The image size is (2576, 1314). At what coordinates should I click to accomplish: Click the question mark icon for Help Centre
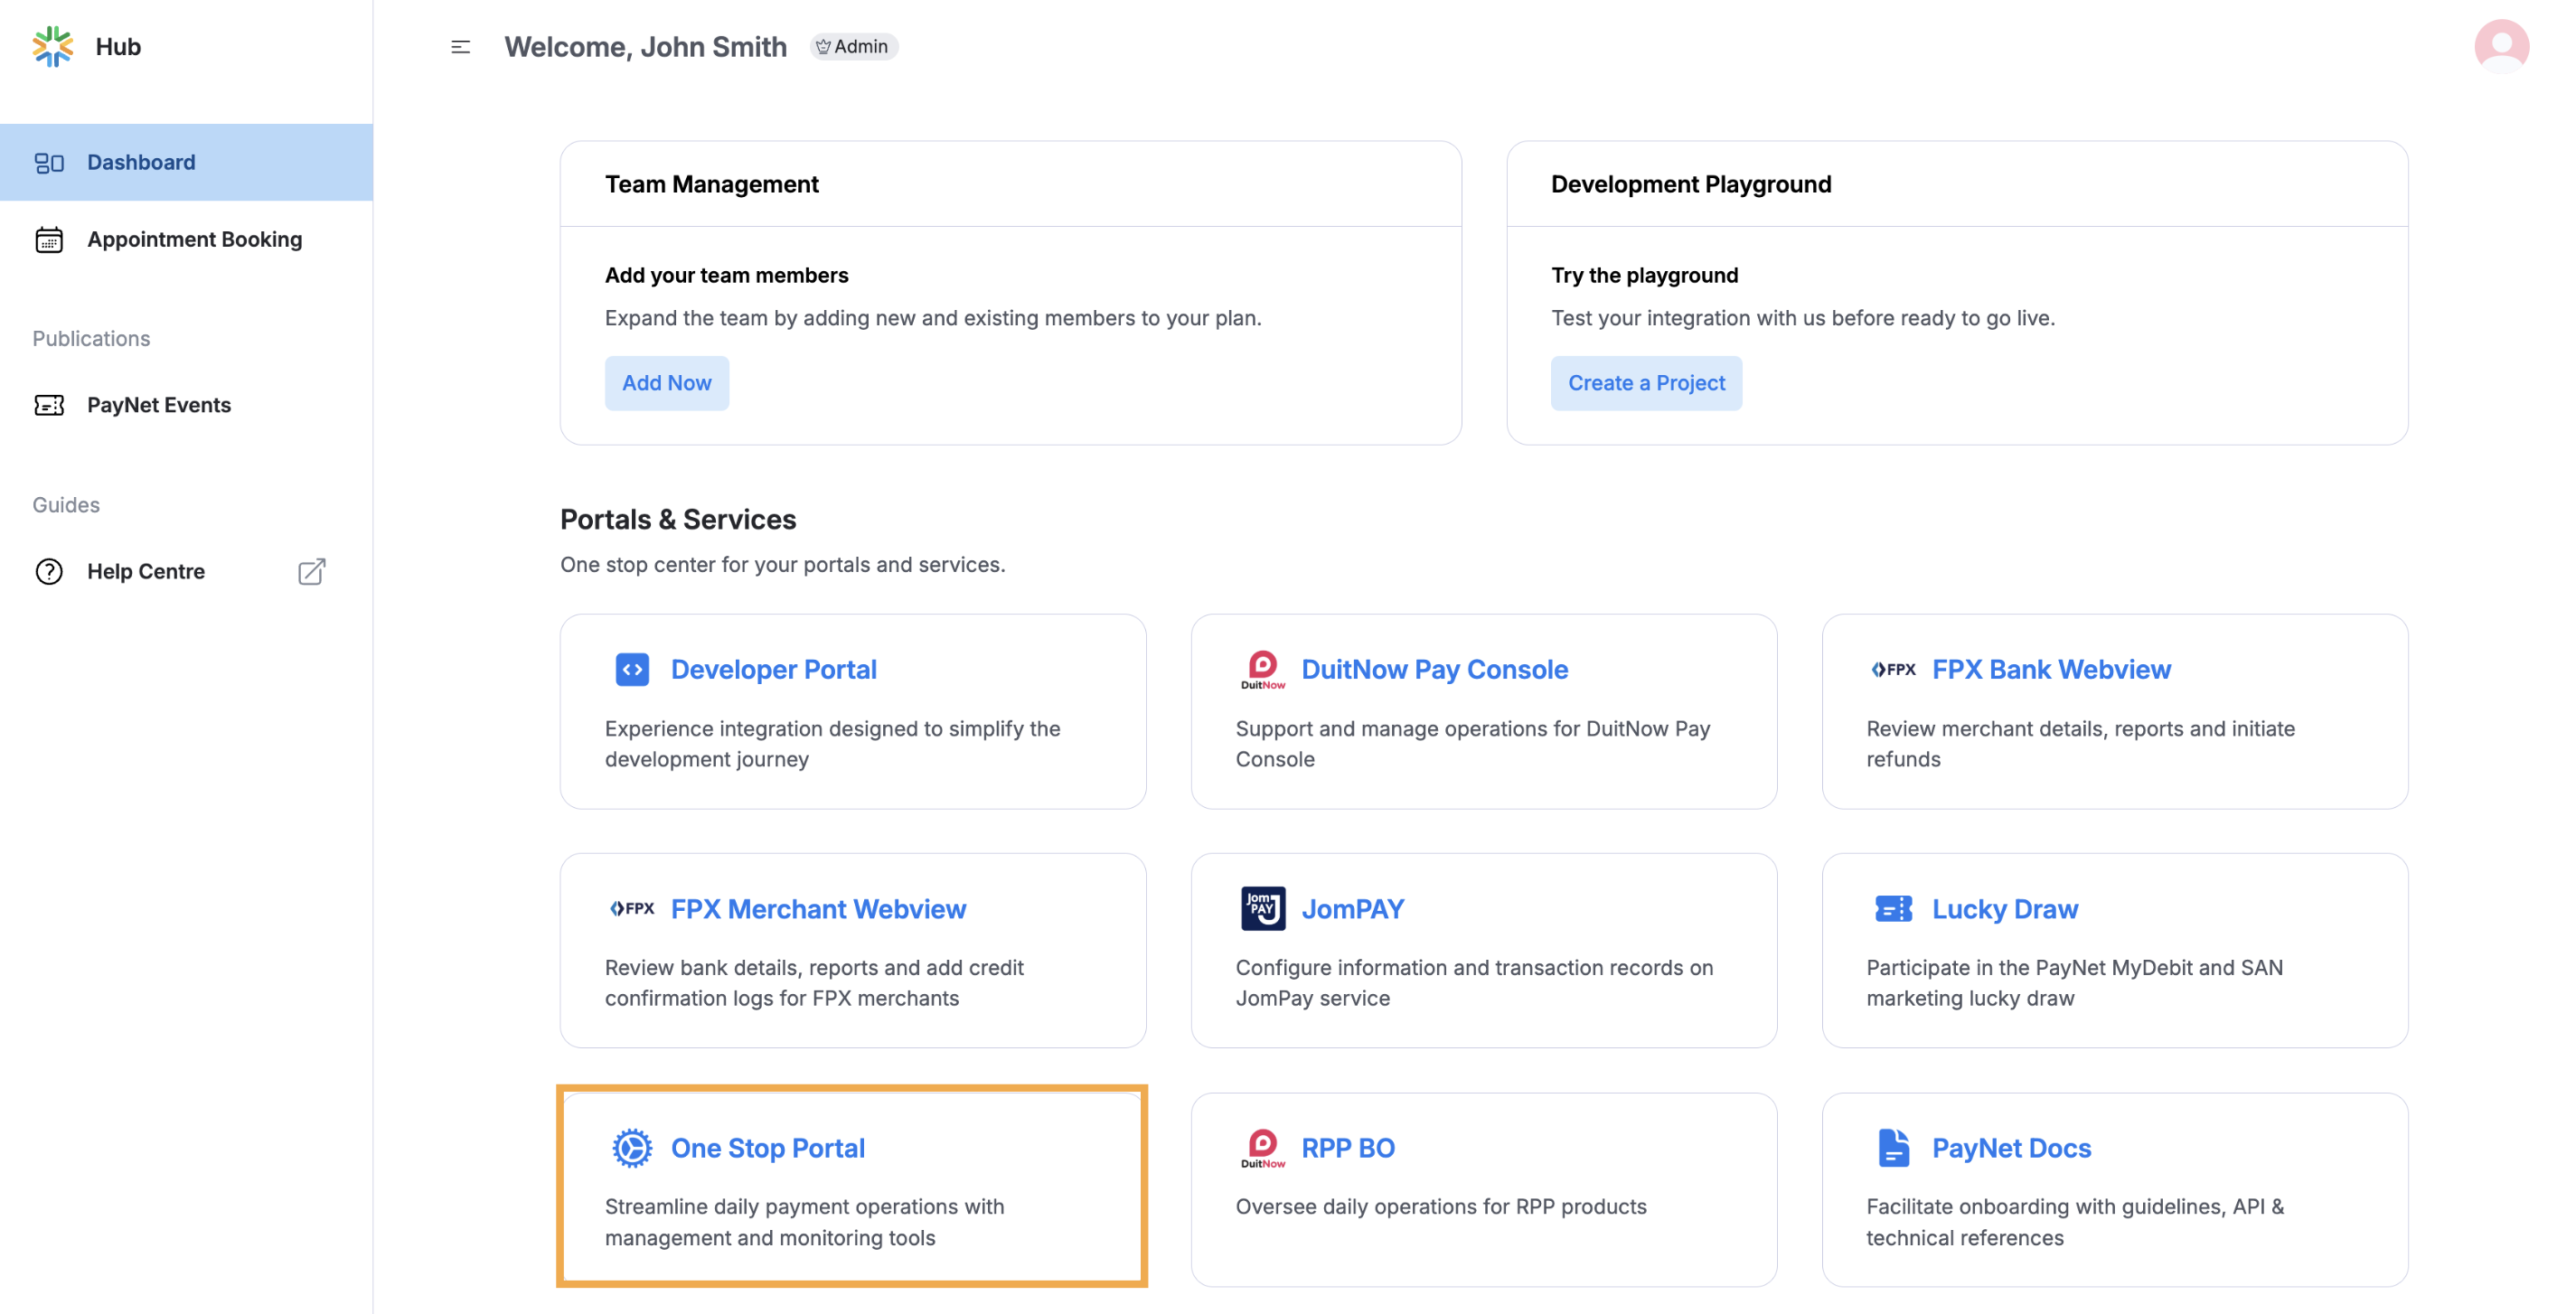coord(48,571)
